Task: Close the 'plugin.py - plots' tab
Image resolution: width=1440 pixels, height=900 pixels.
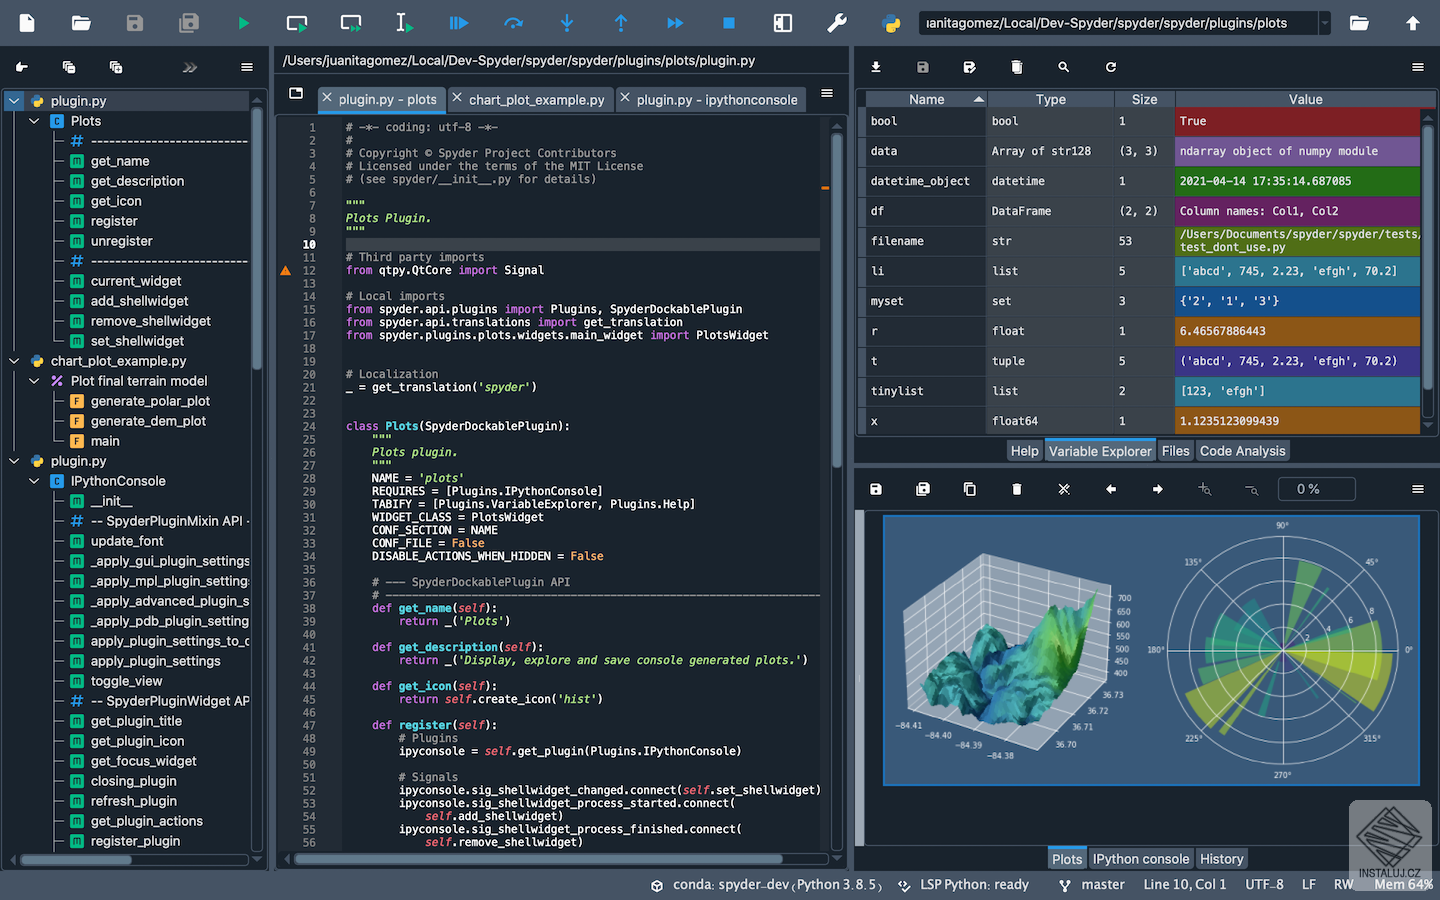Action: (327, 98)
